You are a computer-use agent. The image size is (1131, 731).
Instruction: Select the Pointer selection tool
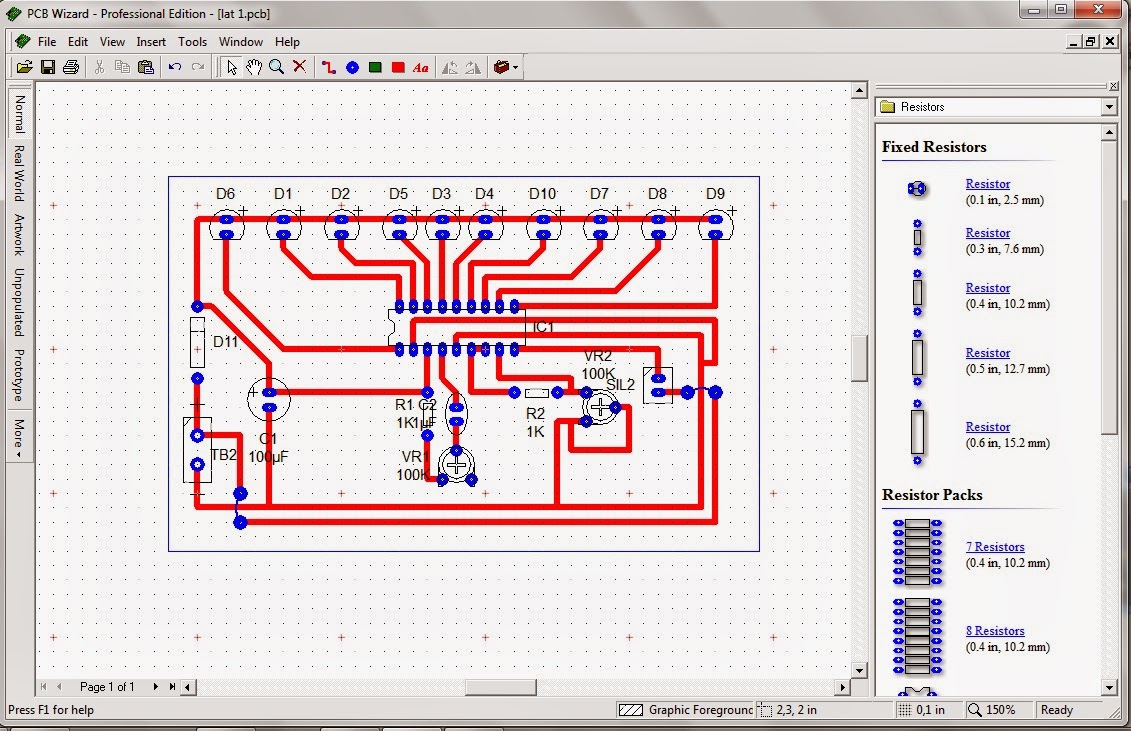pos(231,67)
